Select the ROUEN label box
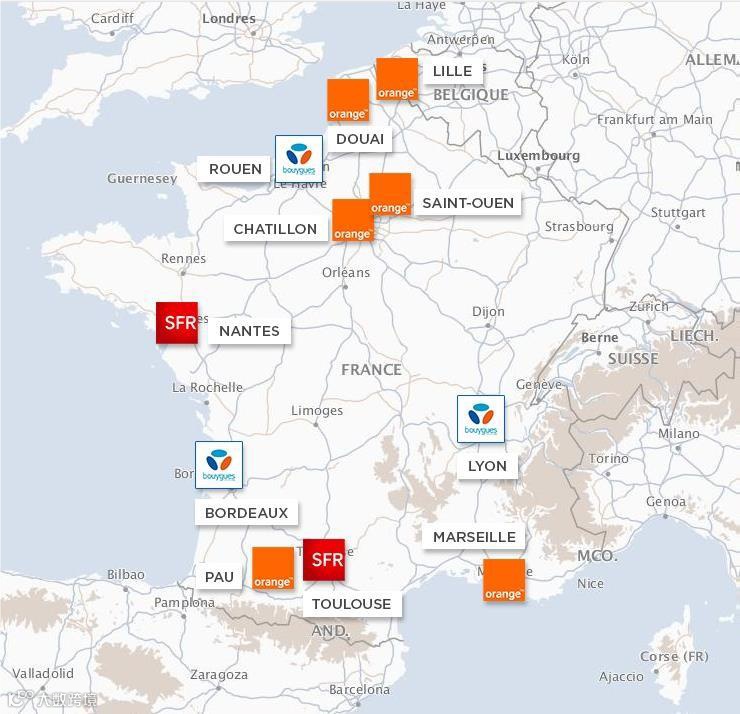Screen dimensions: 740x714 coord(235,169)
